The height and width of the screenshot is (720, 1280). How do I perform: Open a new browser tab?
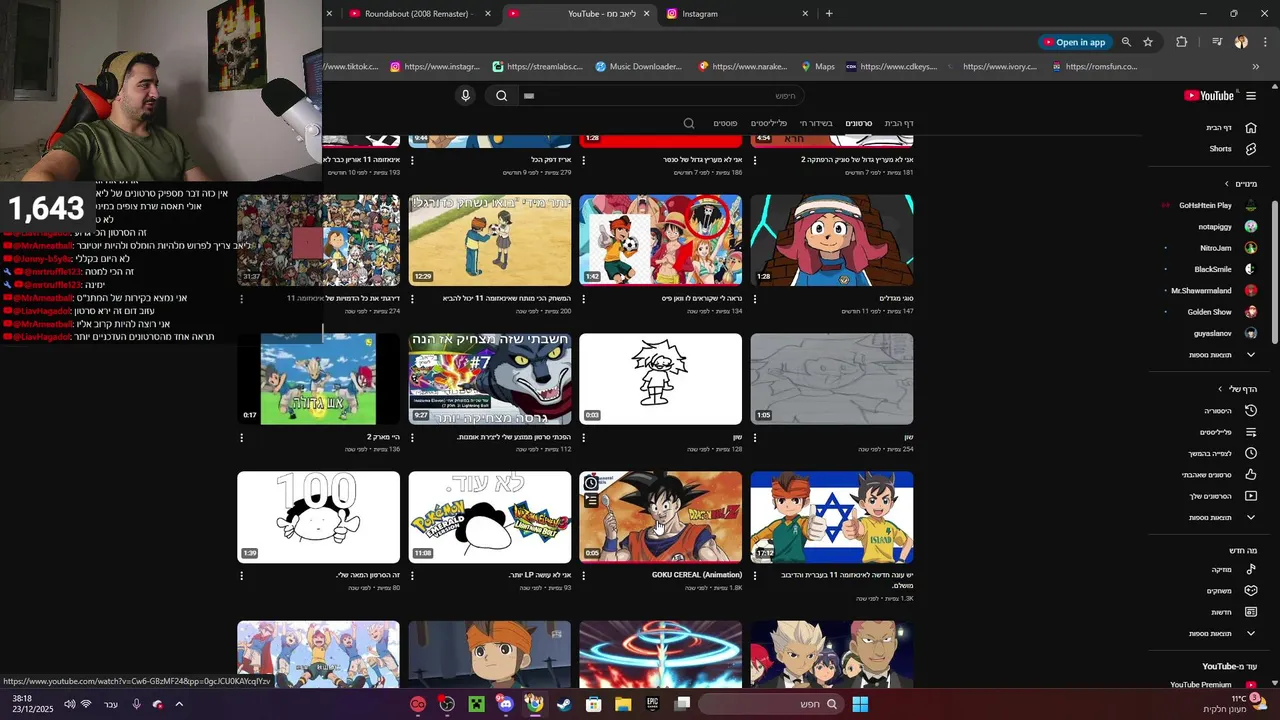[x=829, y=14]
